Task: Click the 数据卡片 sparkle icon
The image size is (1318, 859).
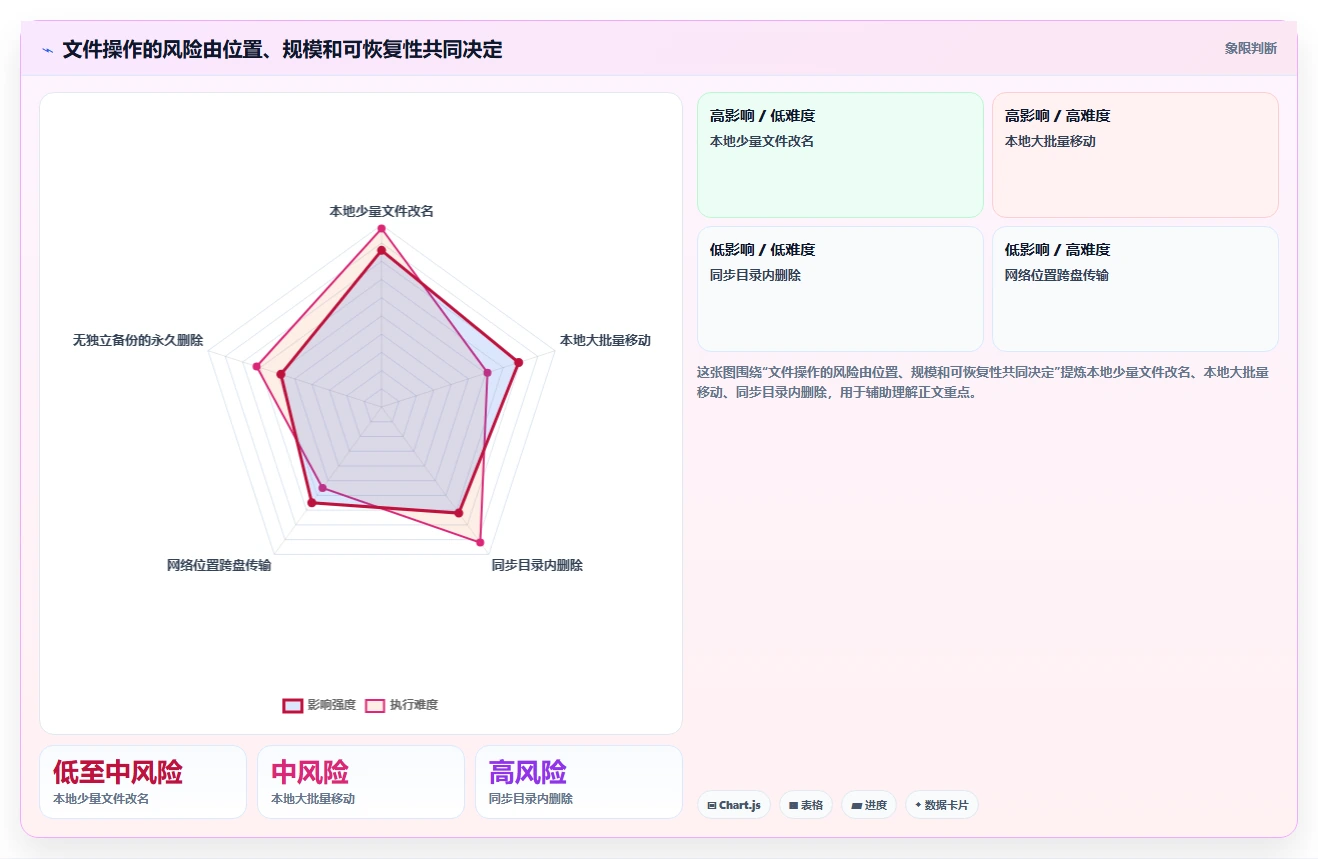Action: [918, 804]
